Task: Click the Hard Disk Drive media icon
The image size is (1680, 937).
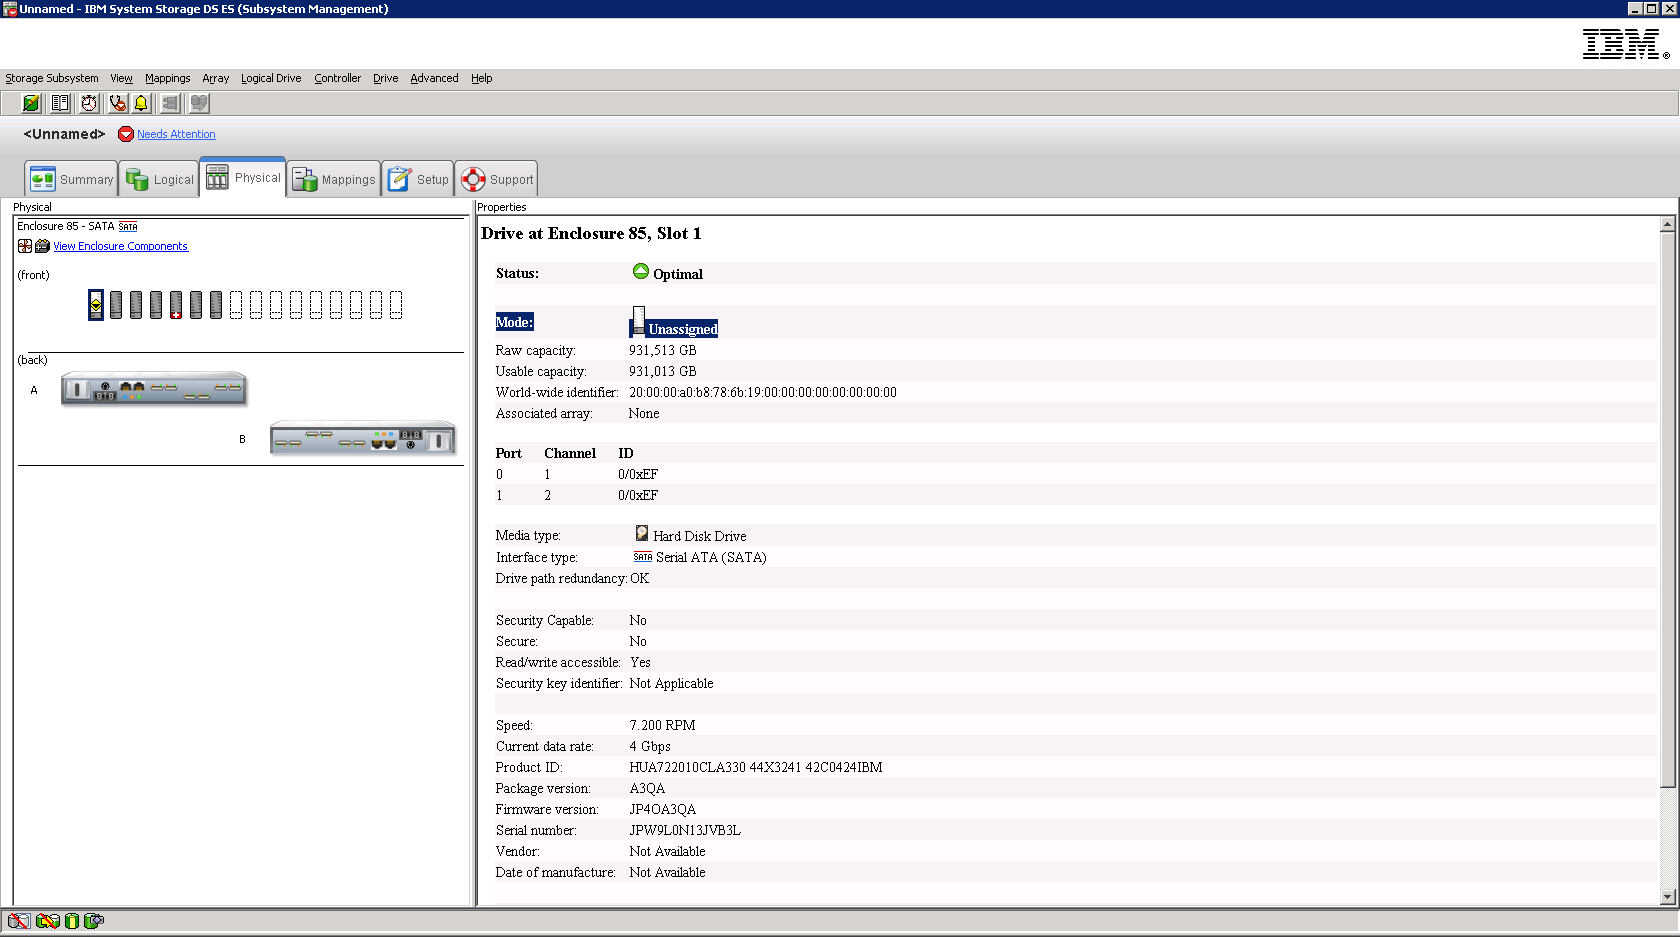Action: [x=642, y=534]
